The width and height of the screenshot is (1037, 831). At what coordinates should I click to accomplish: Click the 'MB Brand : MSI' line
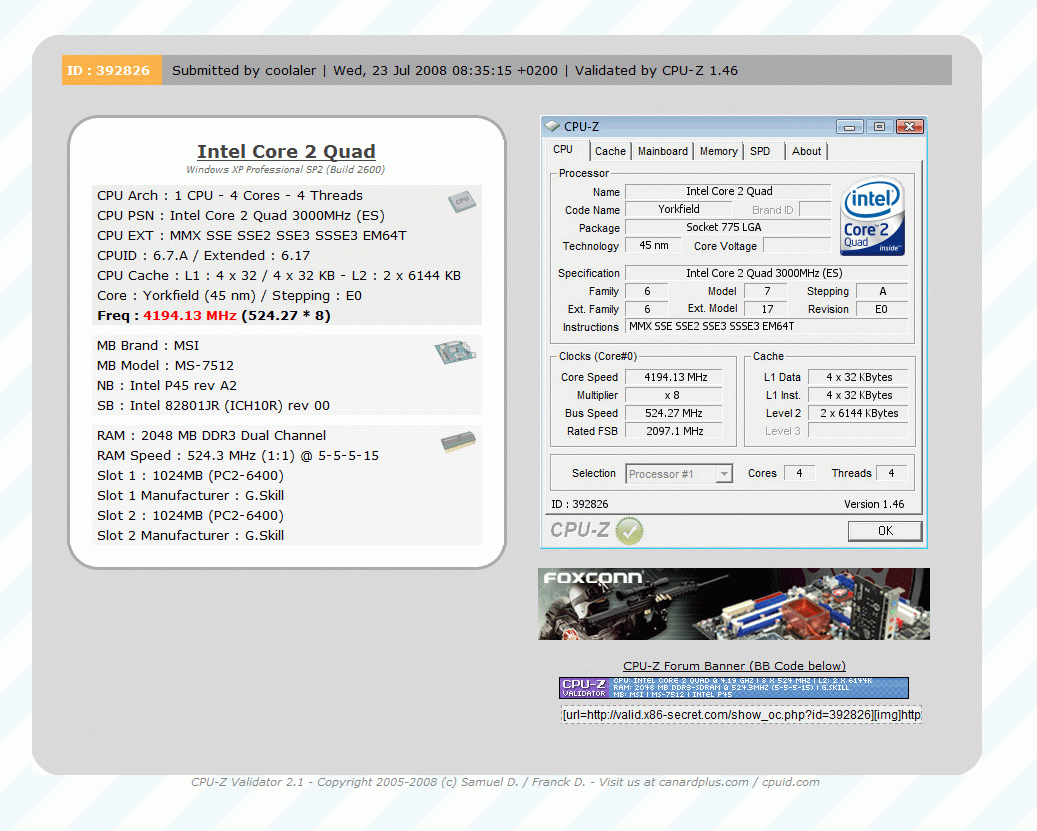click(148, 346)
